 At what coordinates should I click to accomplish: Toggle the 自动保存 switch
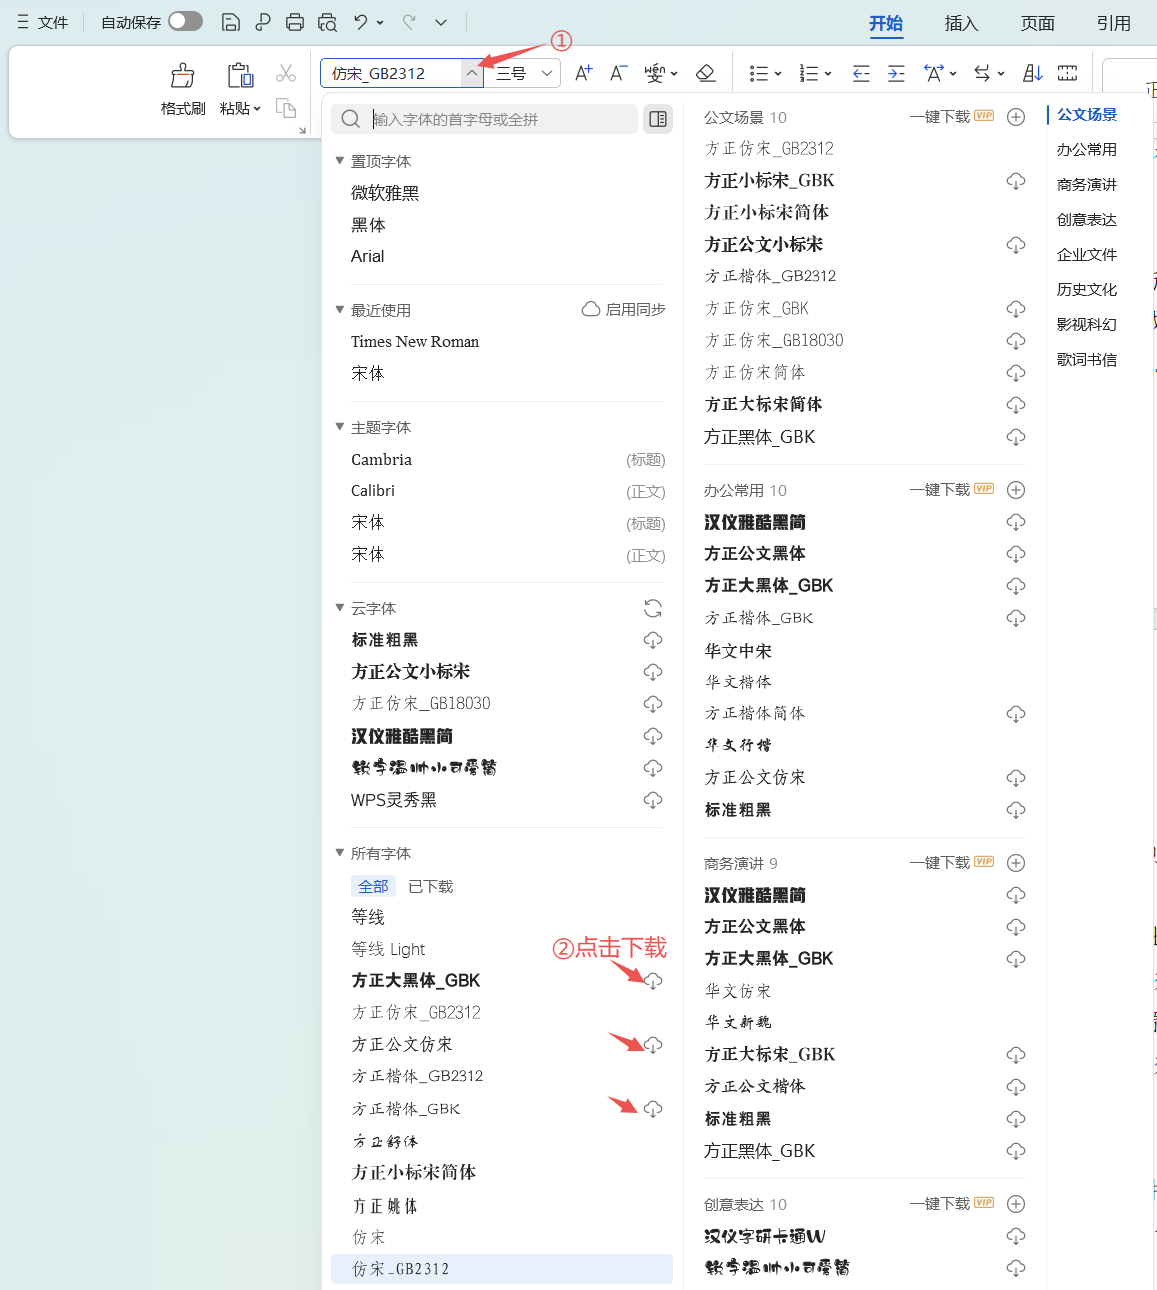[185, 21]
